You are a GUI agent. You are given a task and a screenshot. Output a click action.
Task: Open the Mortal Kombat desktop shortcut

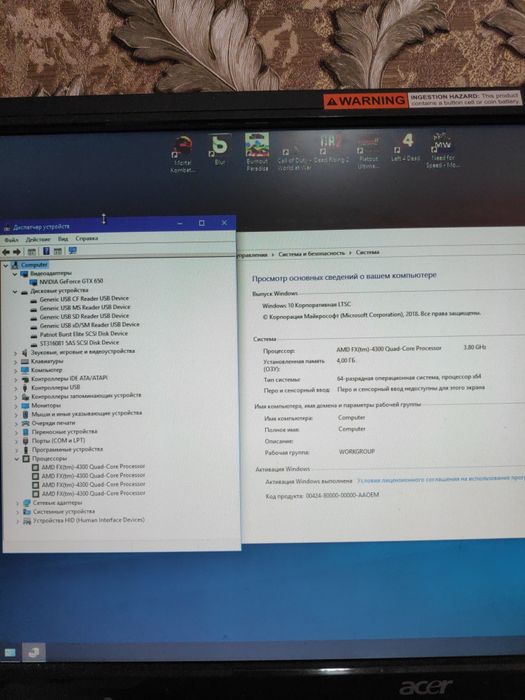[x=183, y=154]
